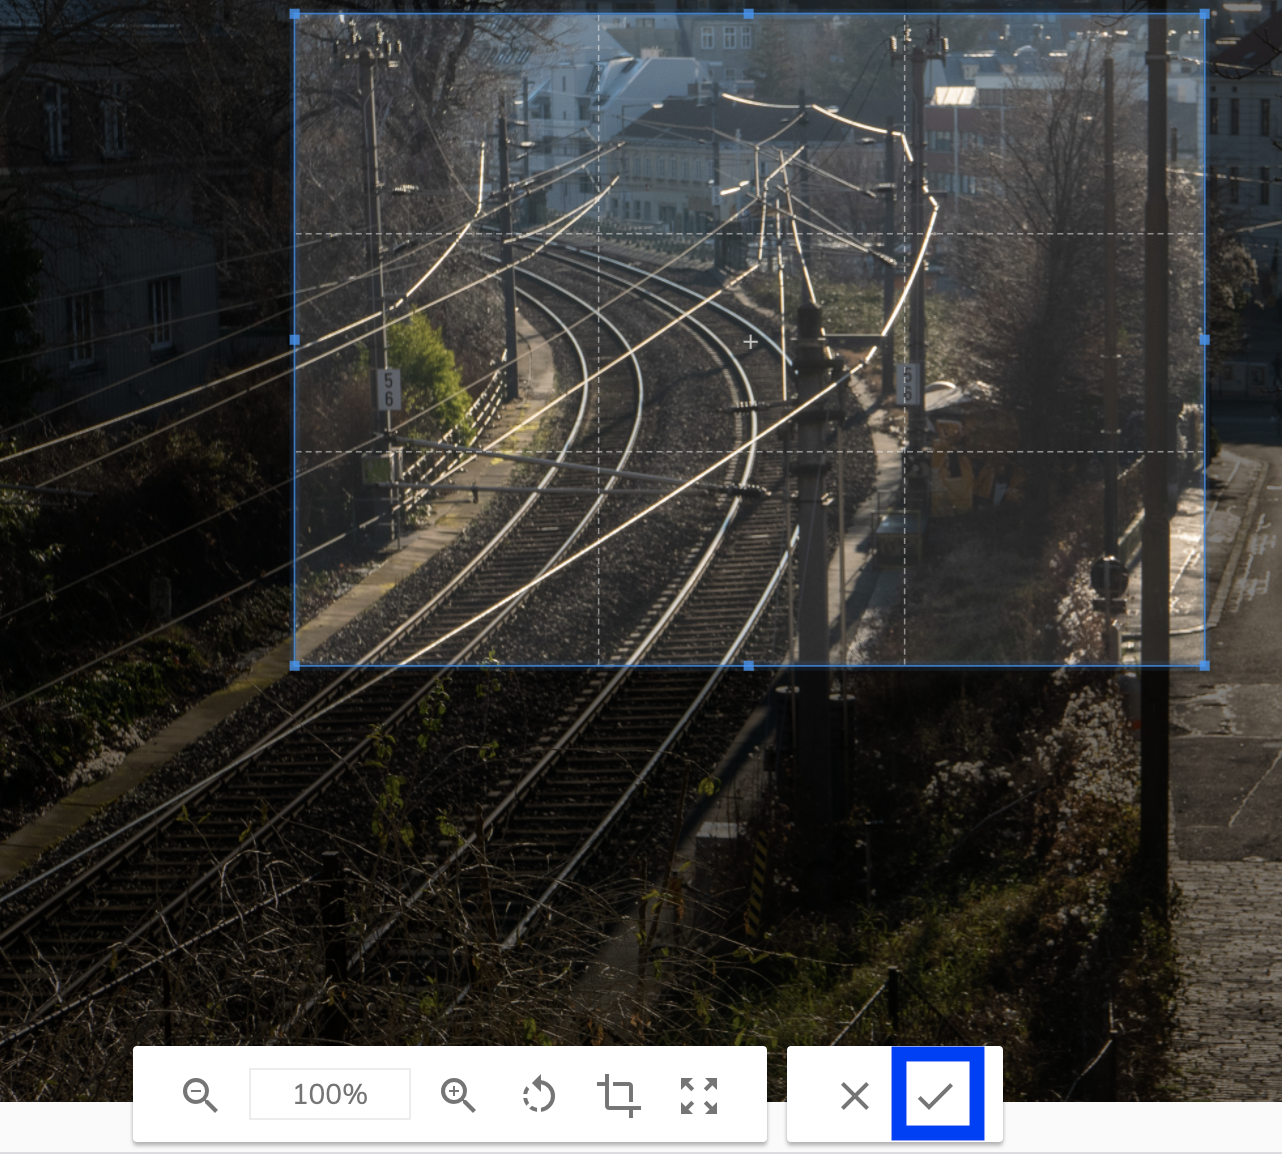This screenshot has width=1282, height=1154.
Task: Click the bottom-right crop corner handle
Action: click(1203, 666)
